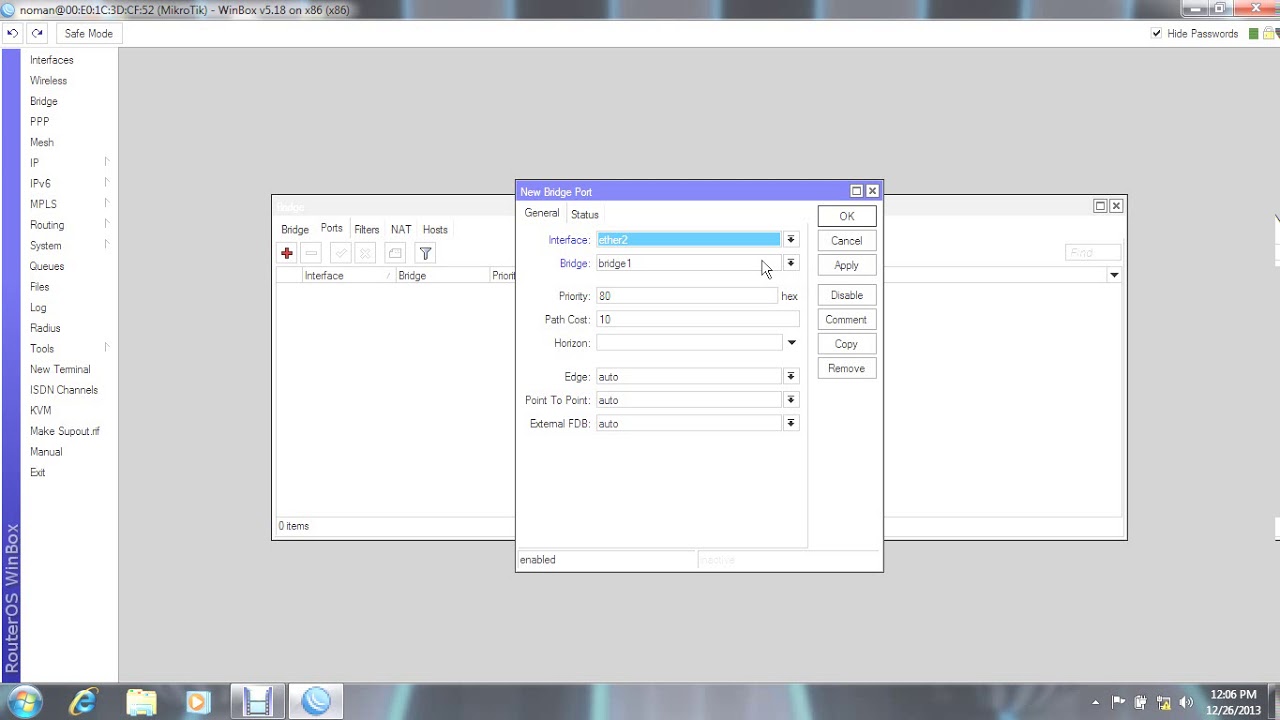Click the Comment icon in Bridge toolbar
This screenshot has height=720, width=1280.
coord(395,254)
